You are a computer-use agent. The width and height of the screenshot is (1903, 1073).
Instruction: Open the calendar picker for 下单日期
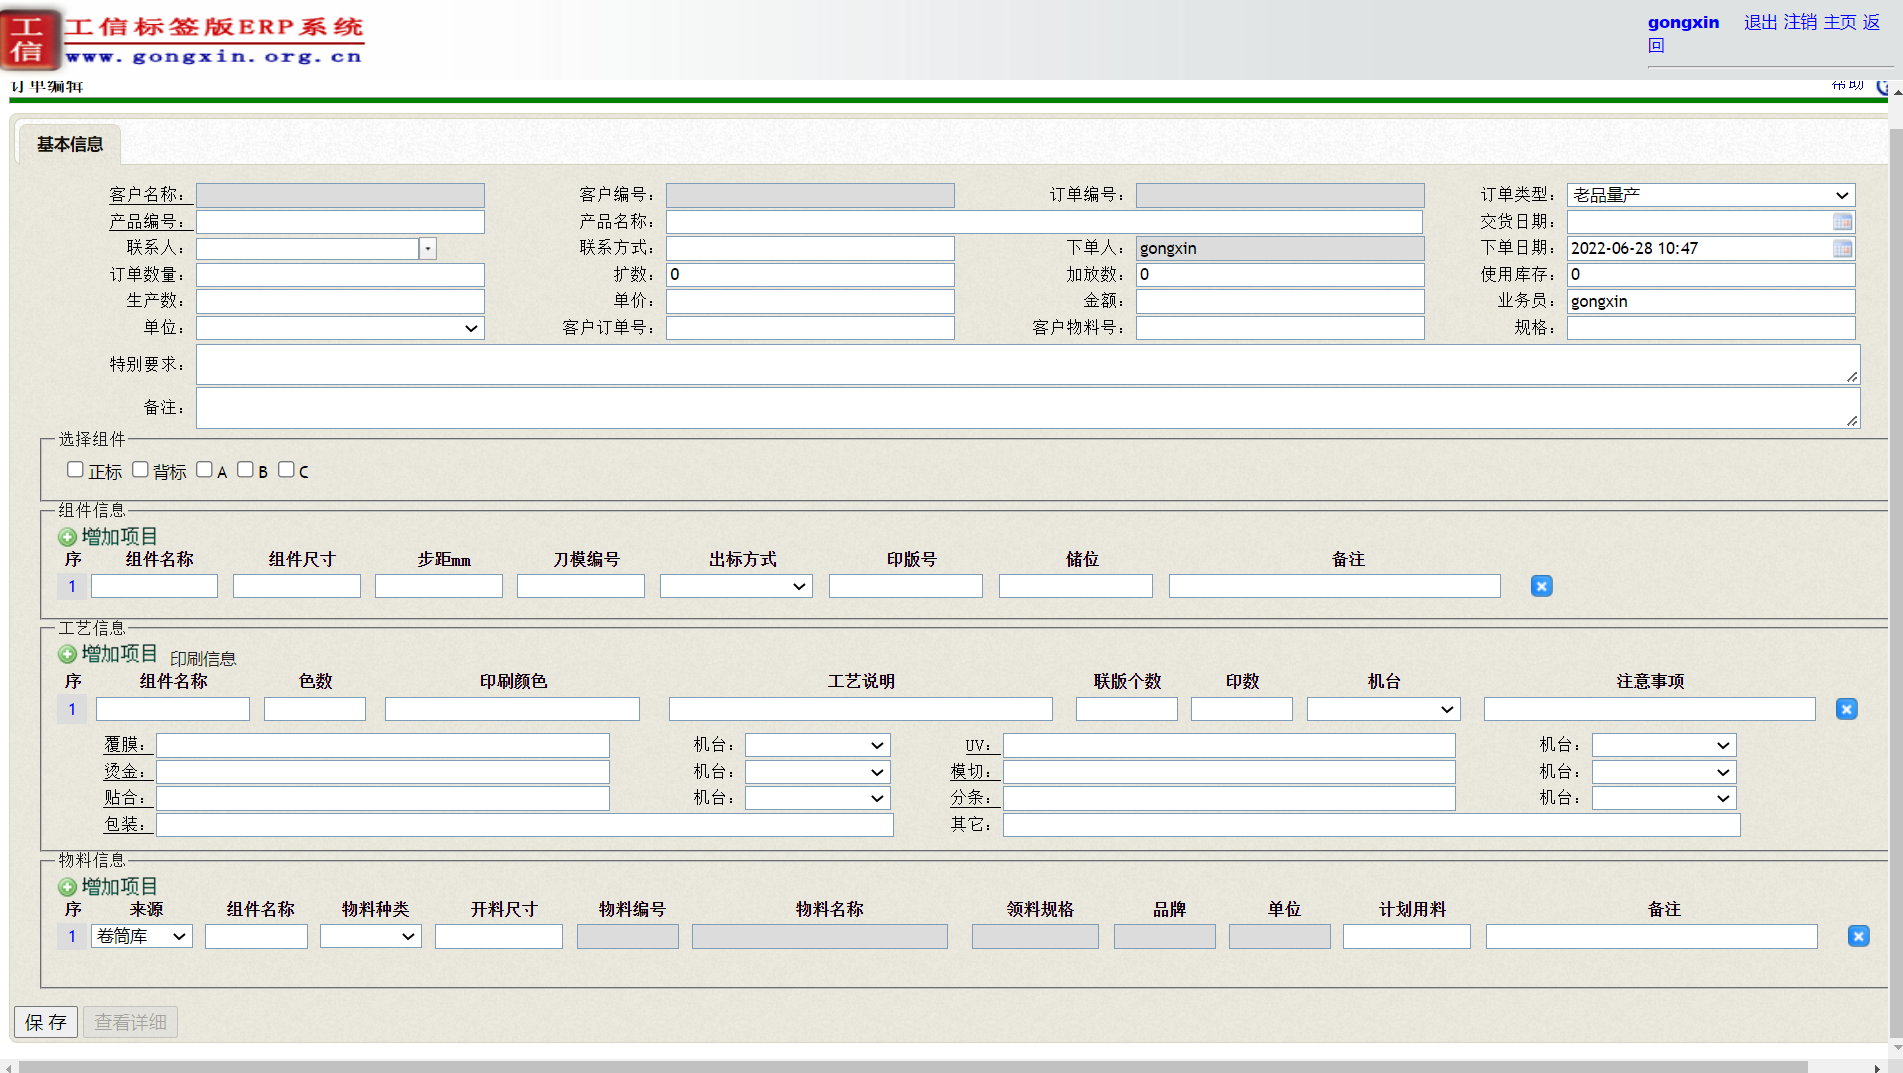click(x=1844, y=248)
